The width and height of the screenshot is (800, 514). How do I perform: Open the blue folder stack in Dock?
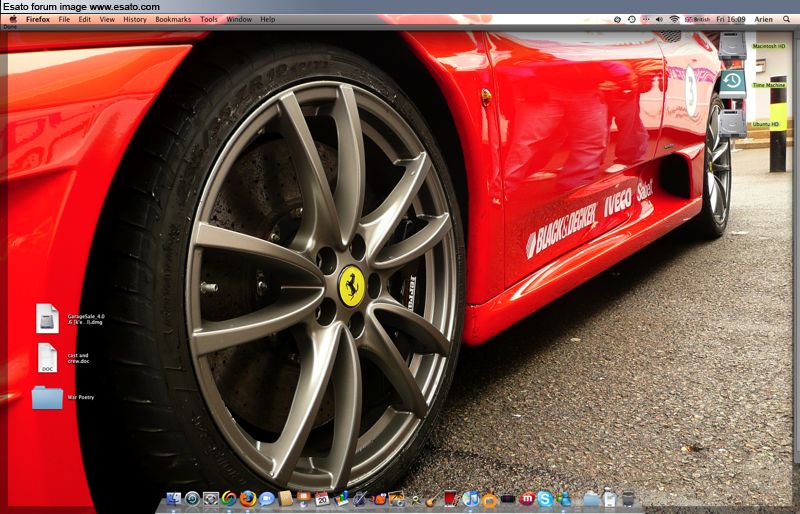click(x=591, y=499)
